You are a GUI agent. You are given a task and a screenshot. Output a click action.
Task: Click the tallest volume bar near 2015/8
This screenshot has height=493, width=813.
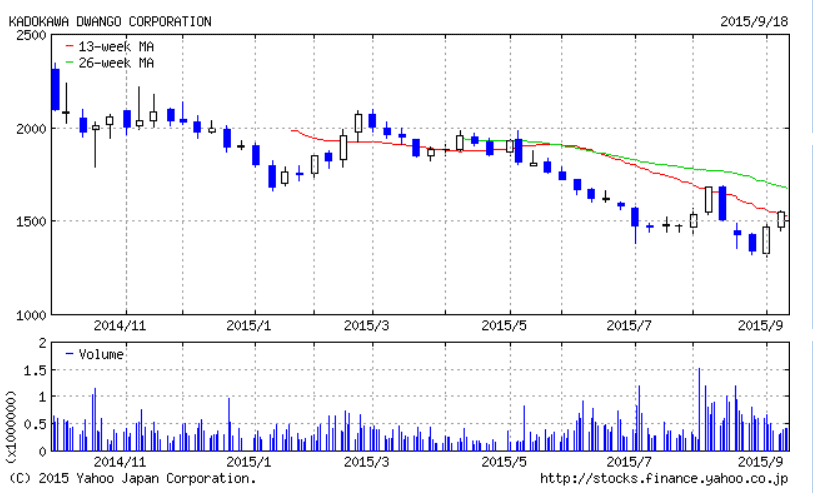pyautogui.click(x=699, y=410)
